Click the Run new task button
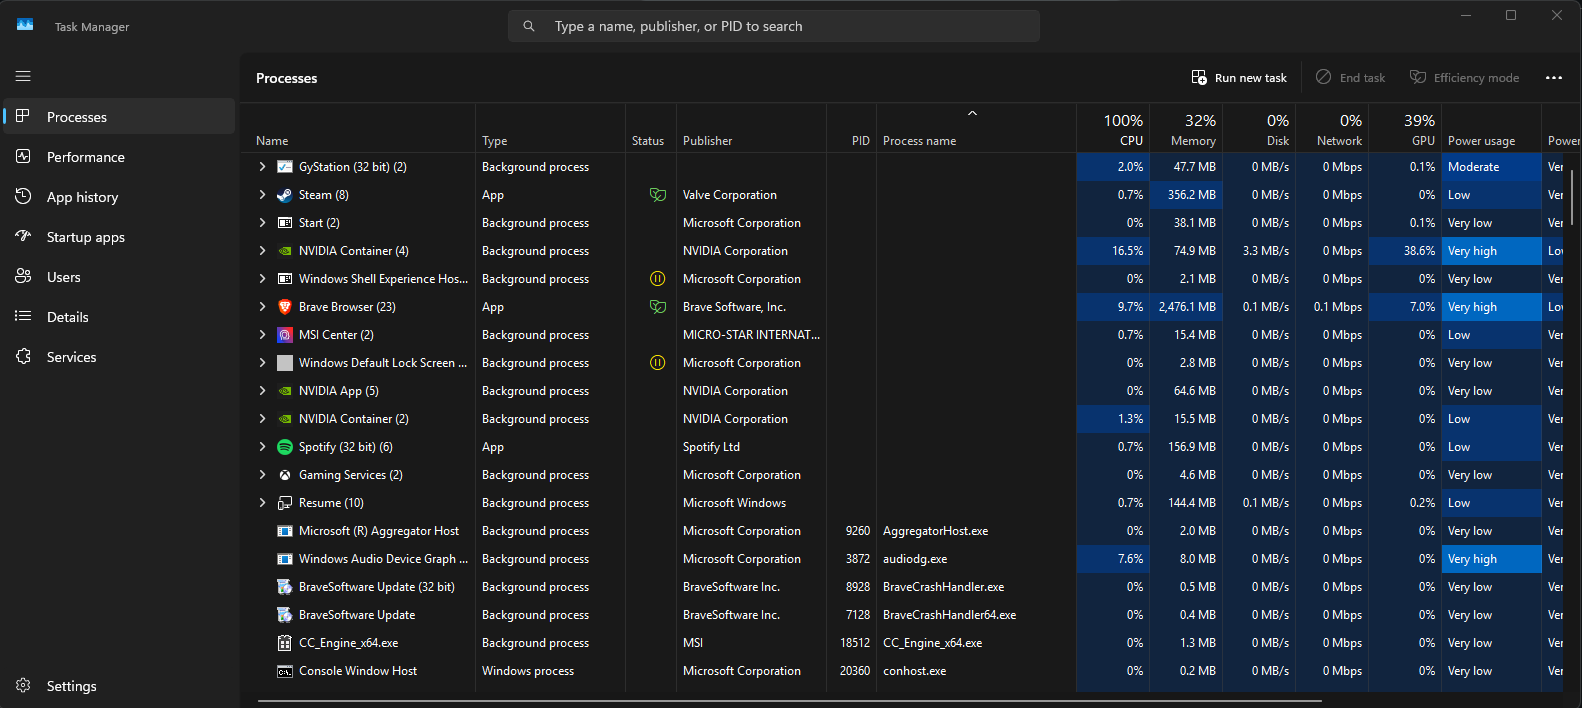Viewport: 1582px width, 708px height. click(1239, 78)
